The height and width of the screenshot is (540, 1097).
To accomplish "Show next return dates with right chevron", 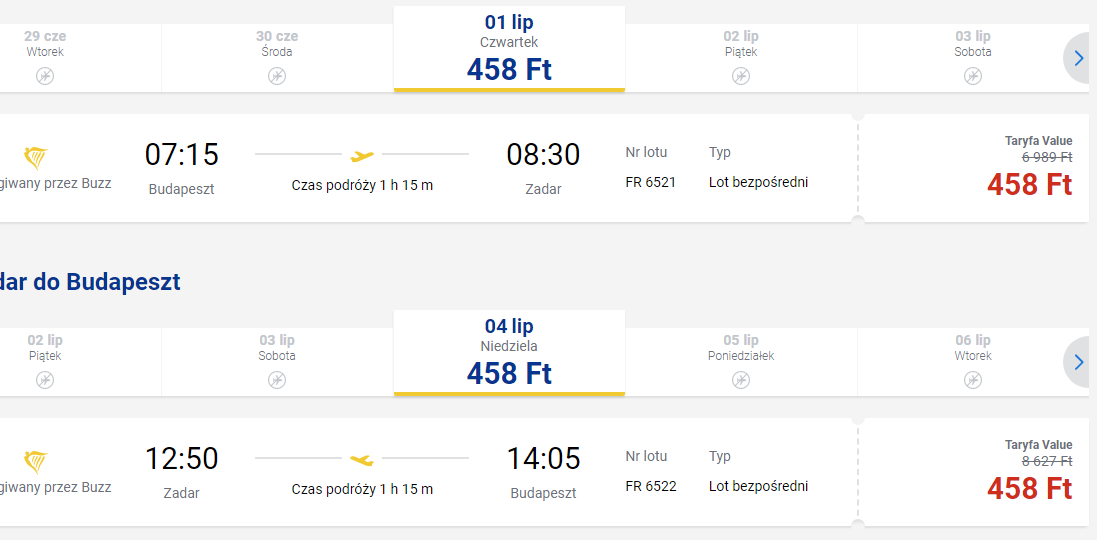I will tap(1079, 362).
